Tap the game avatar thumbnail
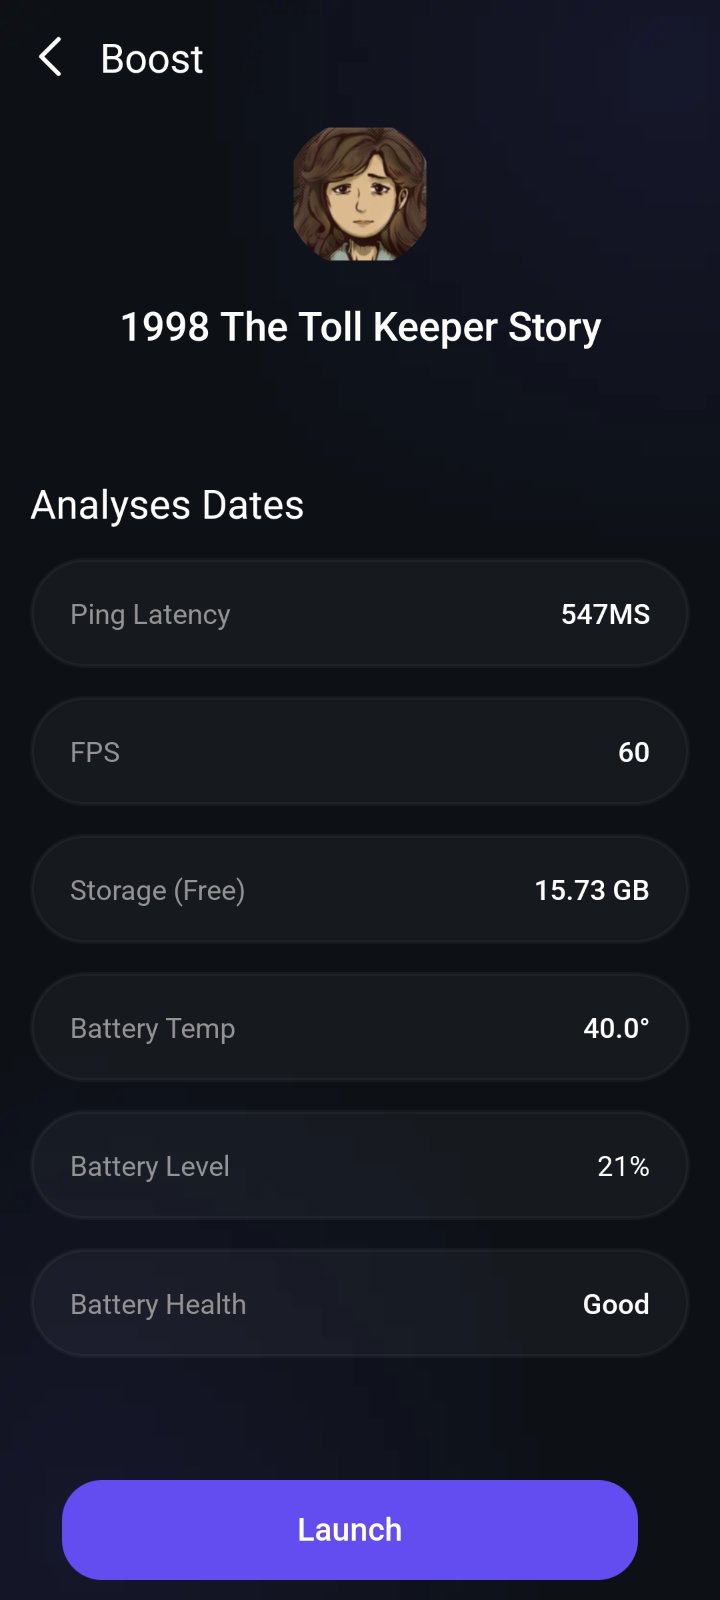The height and width of the screenshot is (1600, 720). [x=360, y=194]
